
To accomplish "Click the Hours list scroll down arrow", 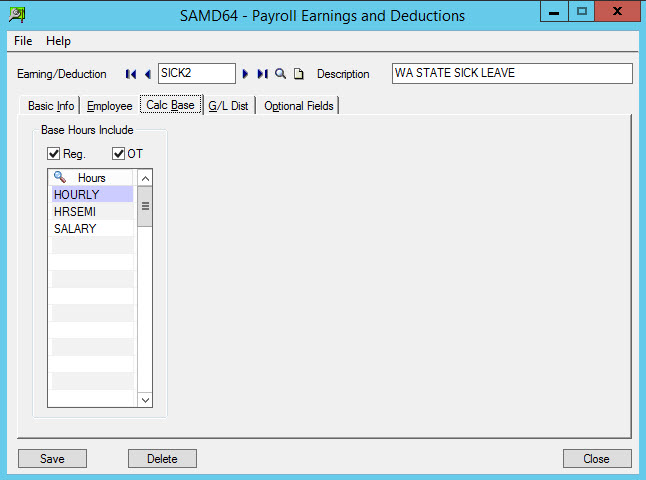I will point(145,400).
